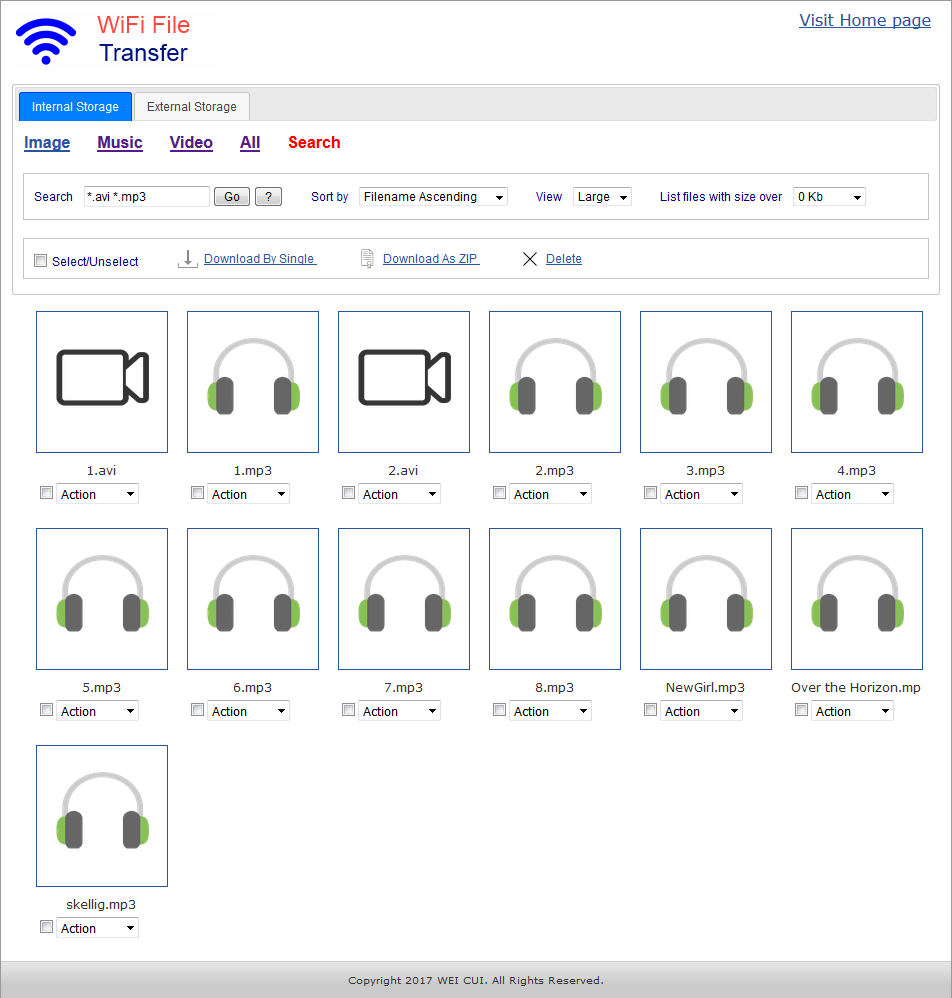Check the checkbox for 3.mp3
The image size is (952, 998).
coord(650,493)
